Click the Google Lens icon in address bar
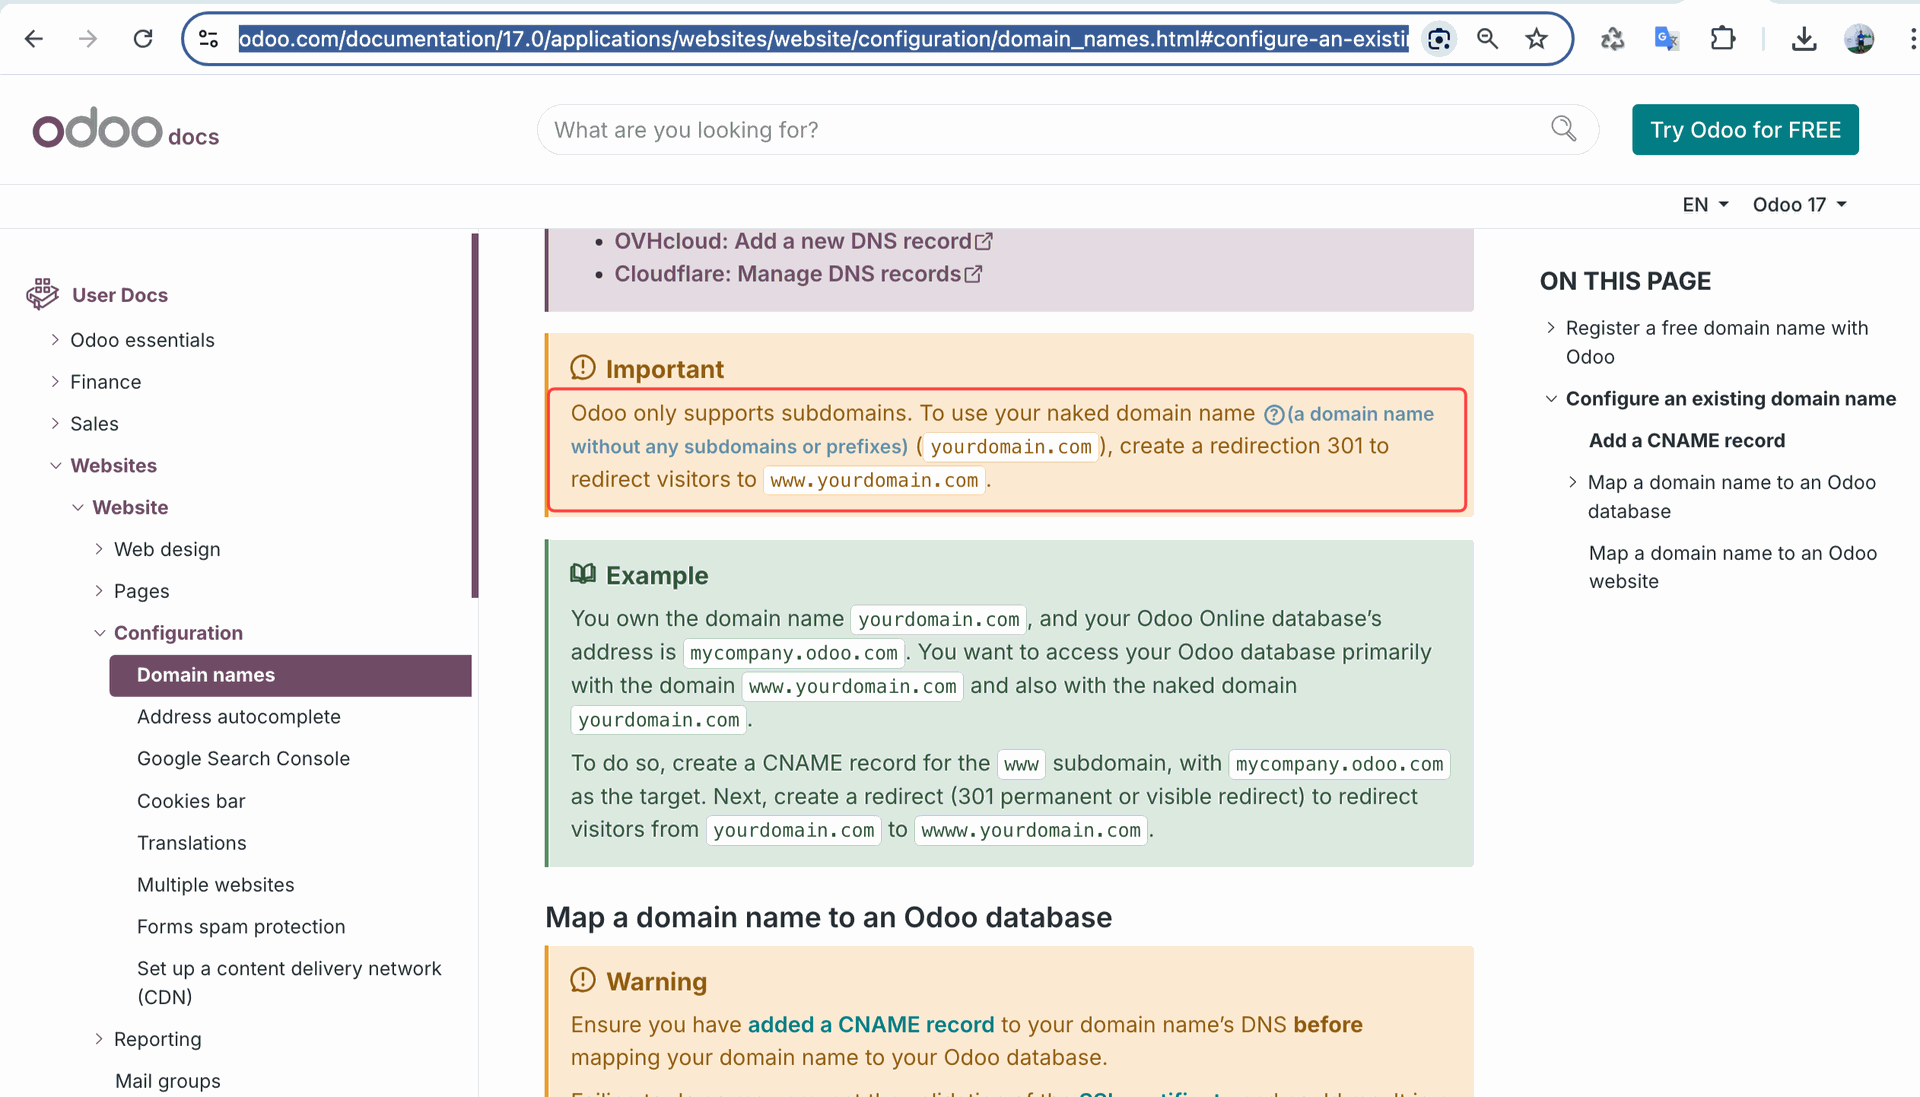 pos(1439,39)
